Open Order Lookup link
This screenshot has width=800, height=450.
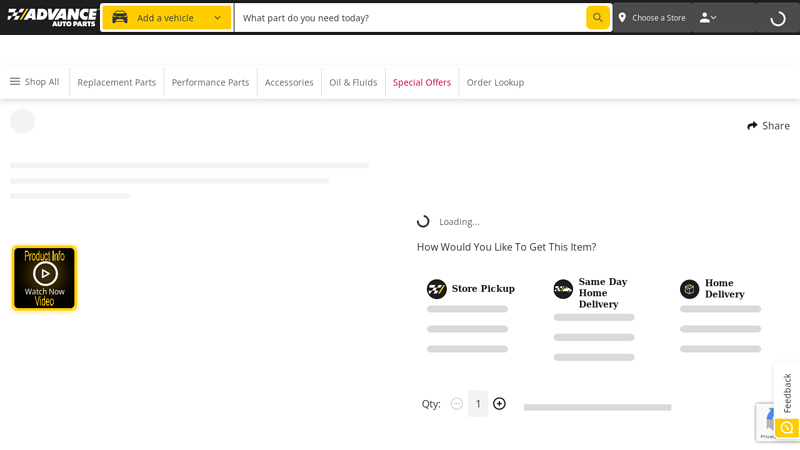click(495, 82)
